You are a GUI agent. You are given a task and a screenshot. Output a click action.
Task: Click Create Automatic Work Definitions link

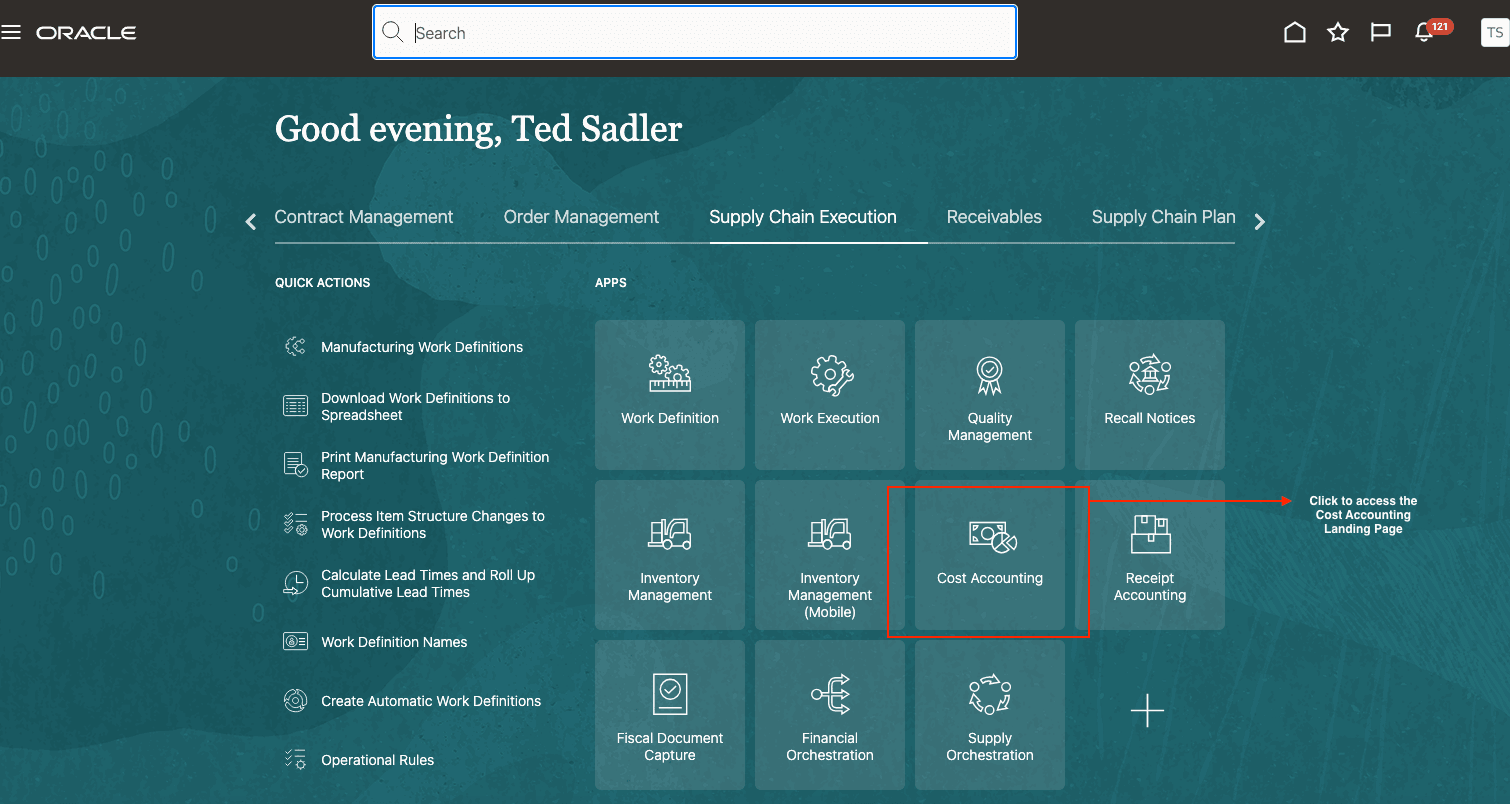(431, 701)
